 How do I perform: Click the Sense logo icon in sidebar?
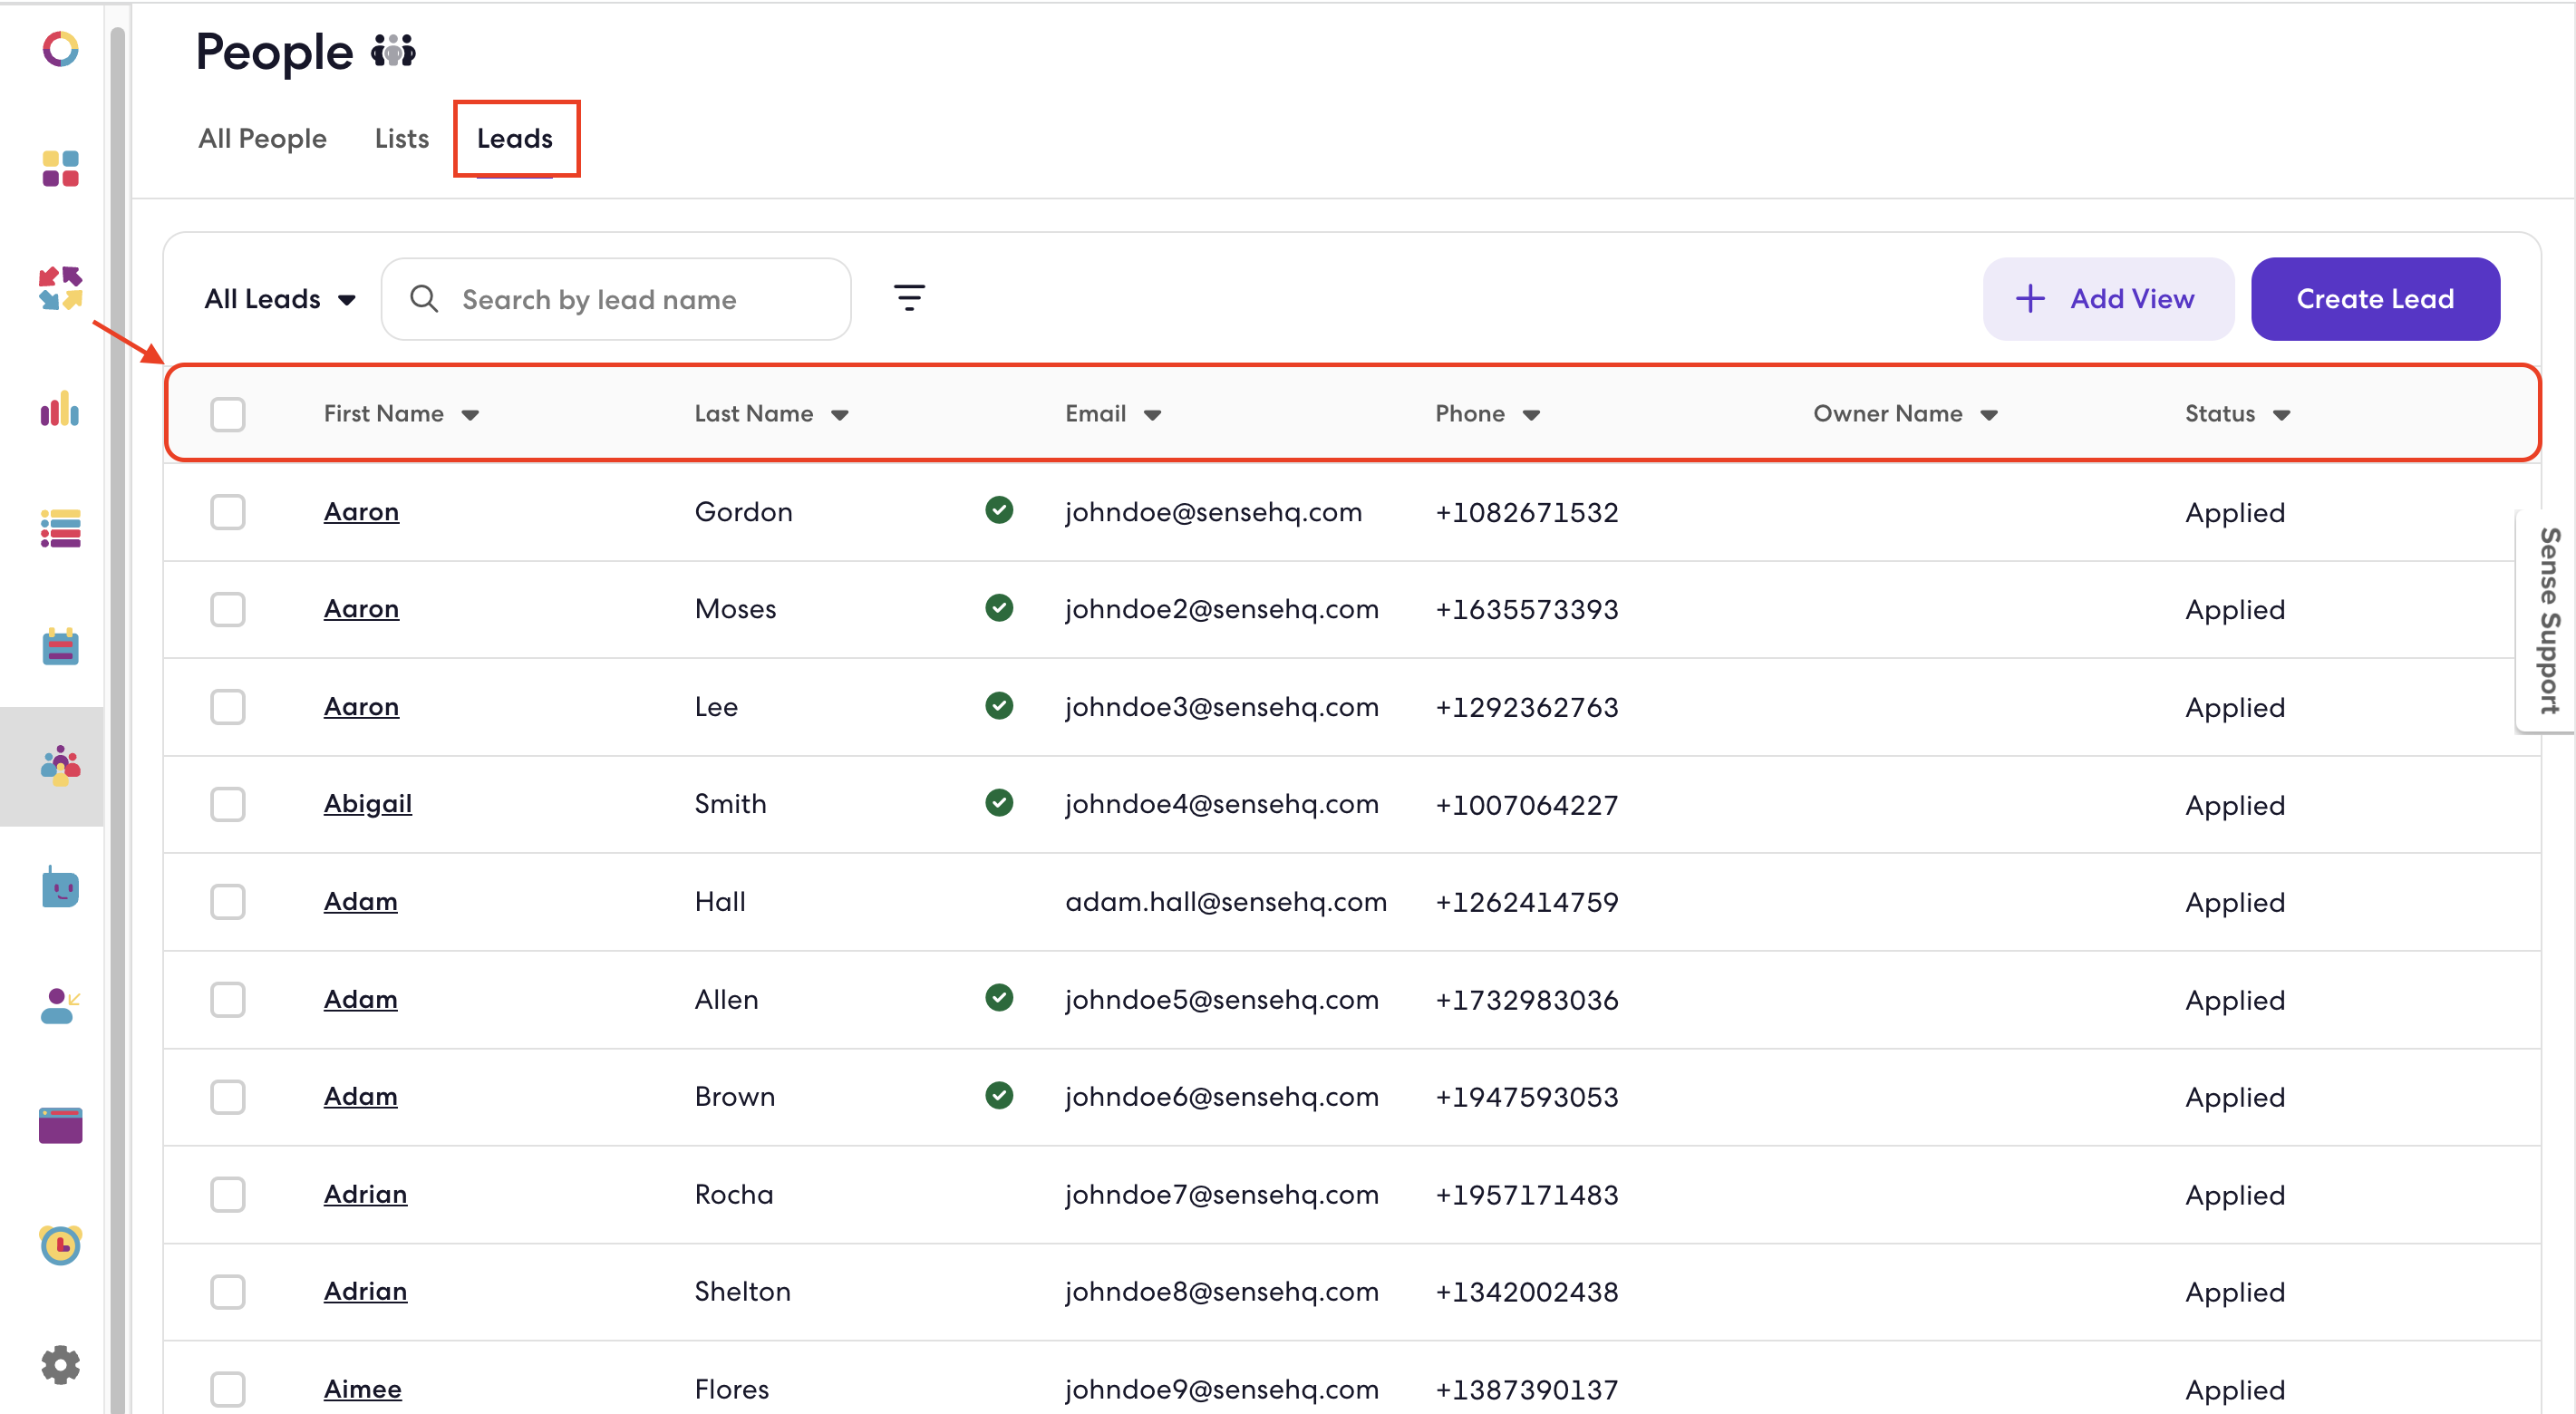point(60,49)
